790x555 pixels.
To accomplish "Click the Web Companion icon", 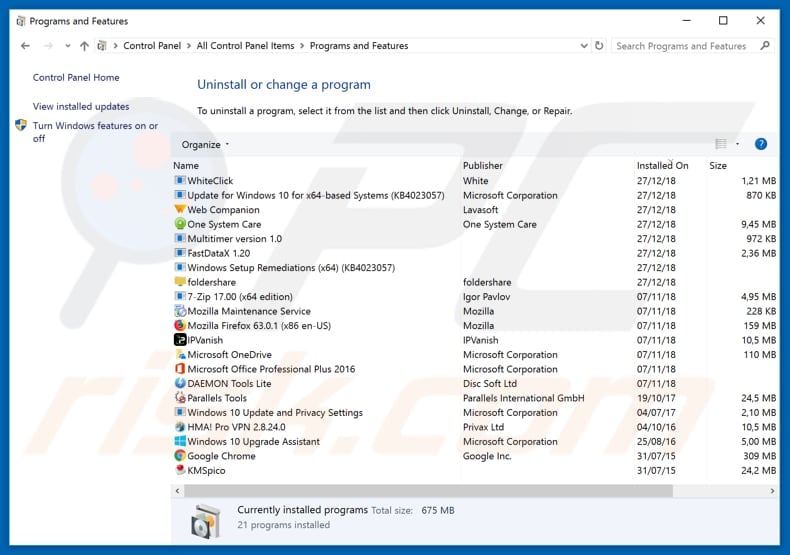I will [x=179, y=209].
